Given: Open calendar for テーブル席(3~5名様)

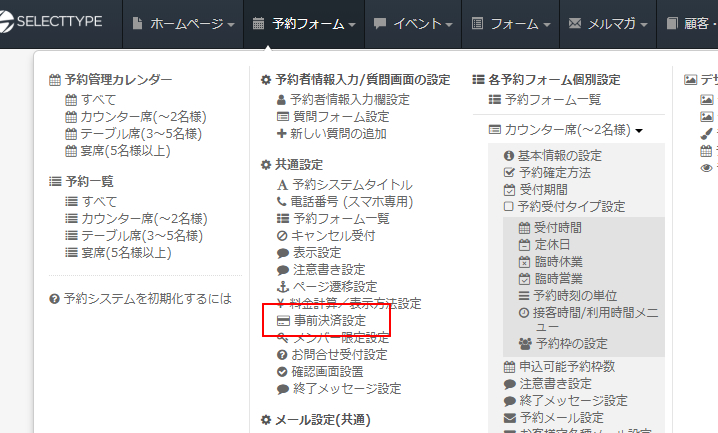Looking at the screenshot, I should [133, 134].
